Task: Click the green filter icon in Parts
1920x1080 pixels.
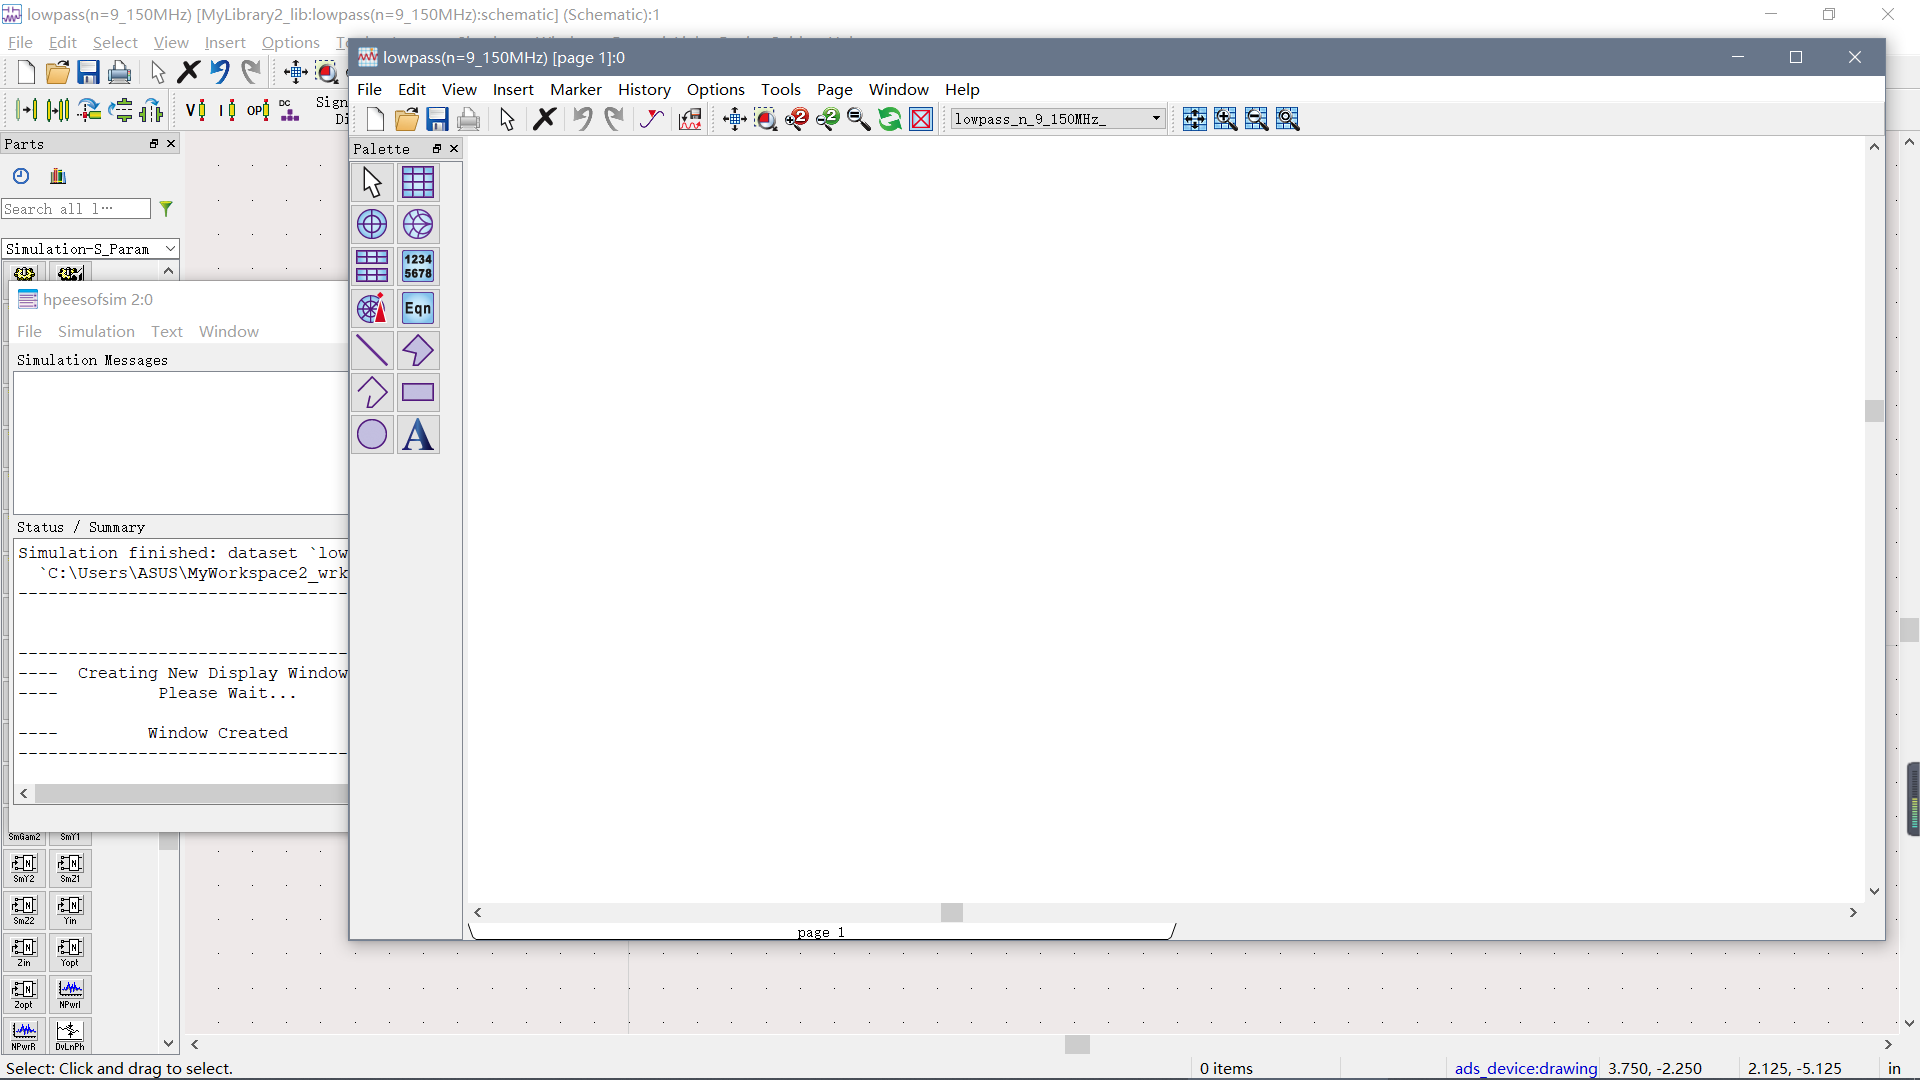Action: 166,209
